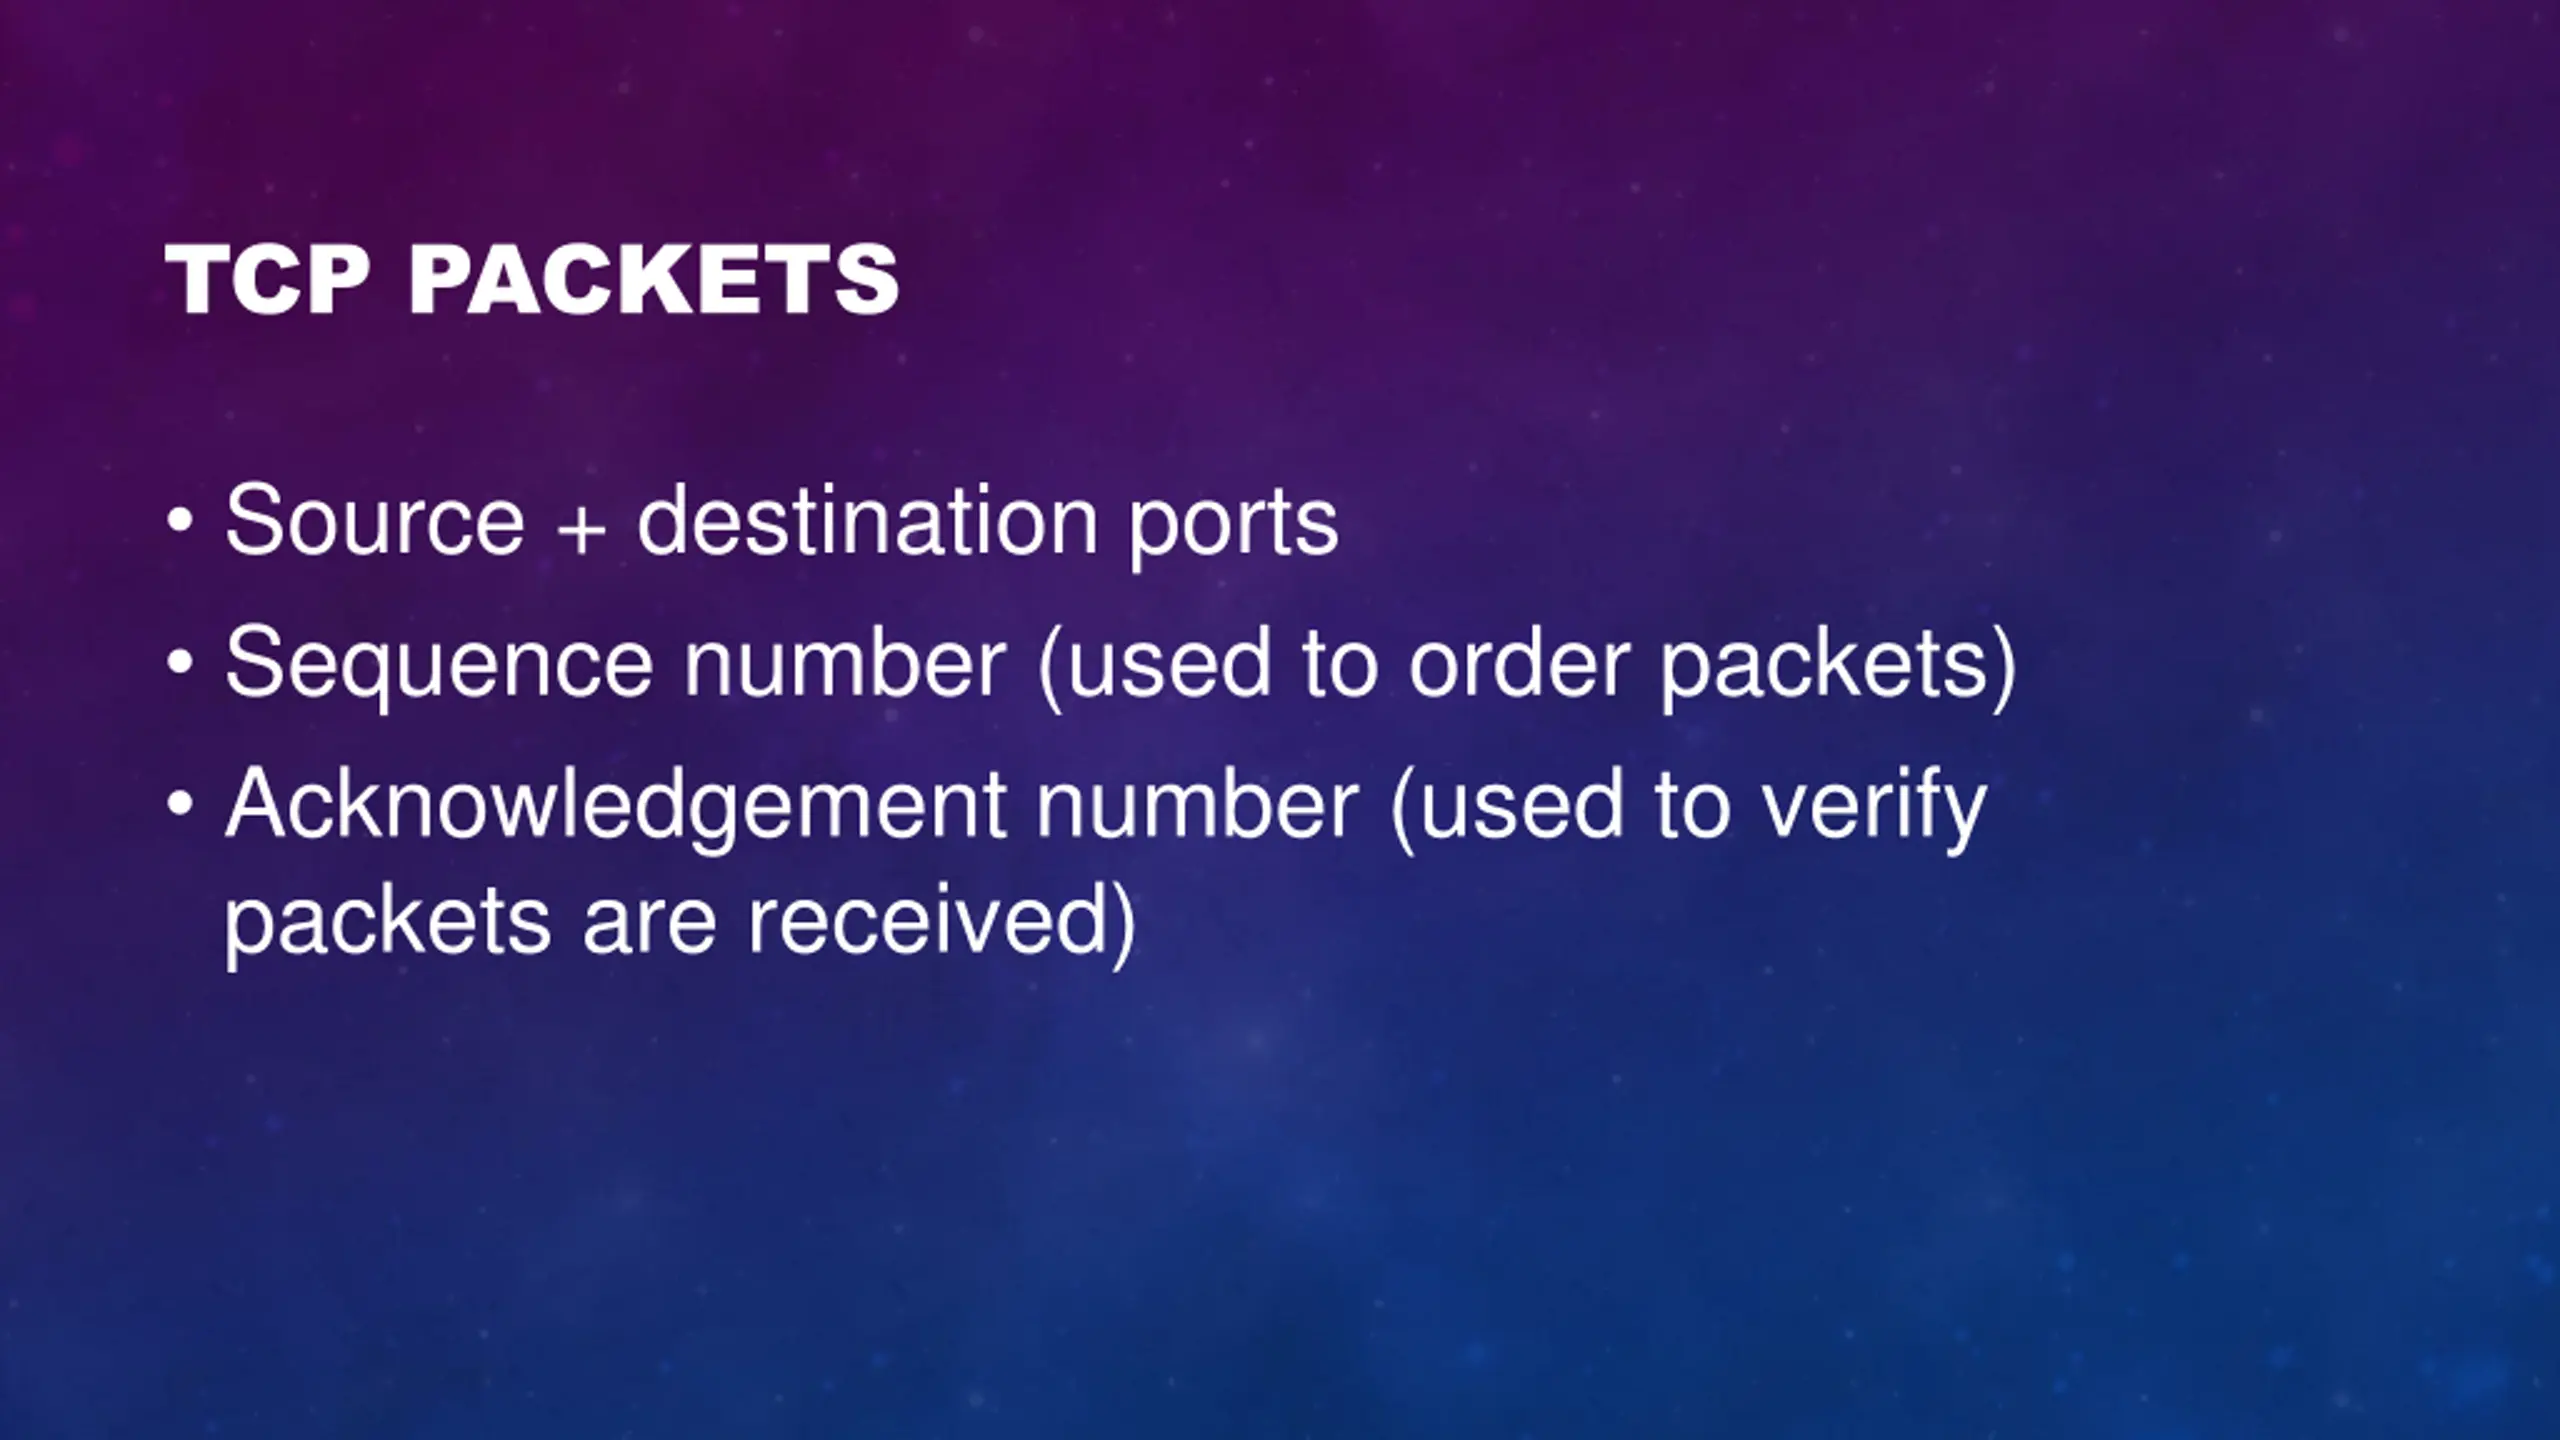Click the TCP PACKETS slide title

[x=532, y=280]
